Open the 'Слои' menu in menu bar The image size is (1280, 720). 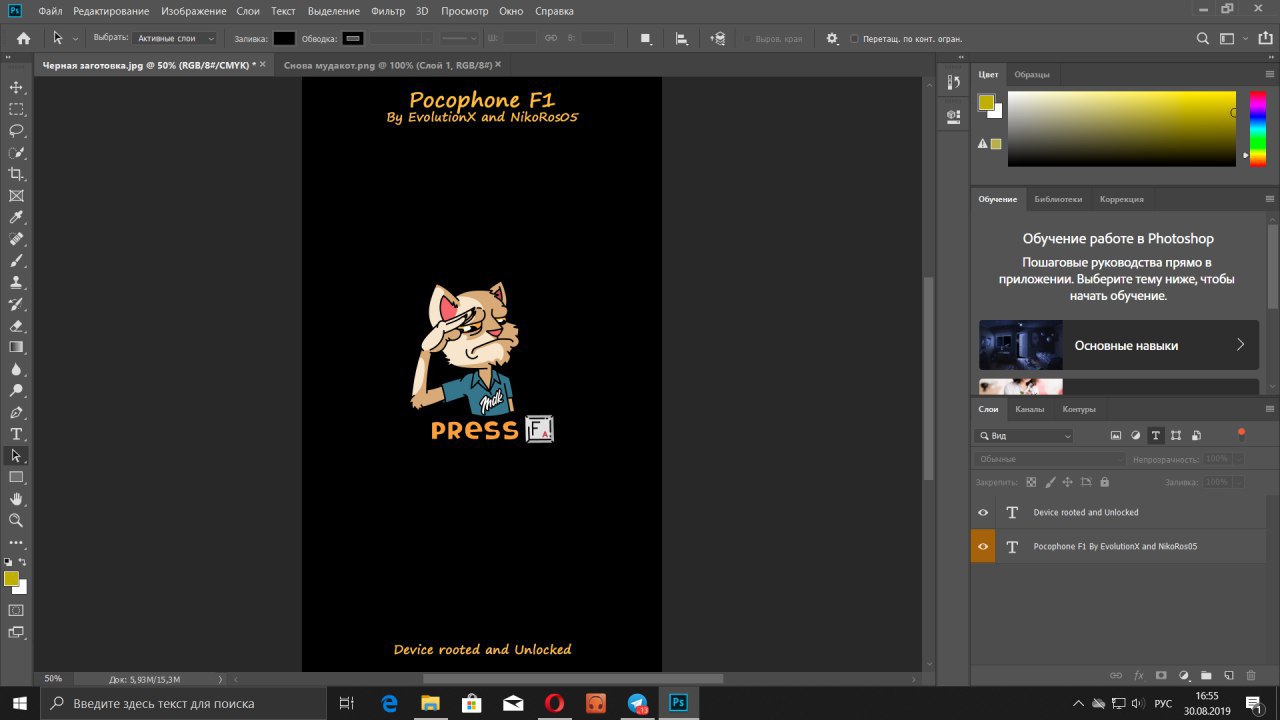point(249,11)
